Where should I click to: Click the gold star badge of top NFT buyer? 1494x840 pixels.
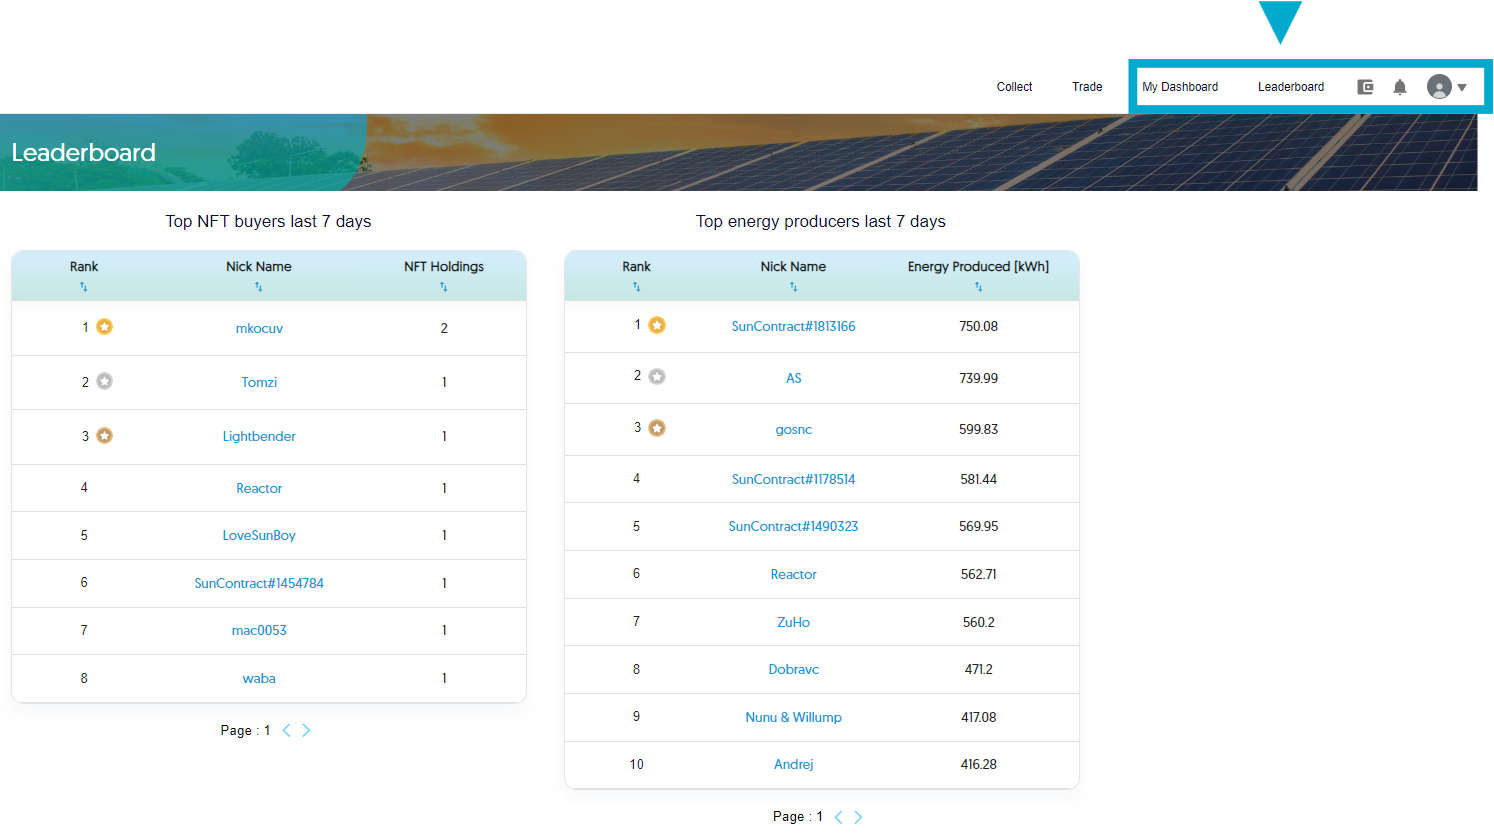click(x=105, y=327)
